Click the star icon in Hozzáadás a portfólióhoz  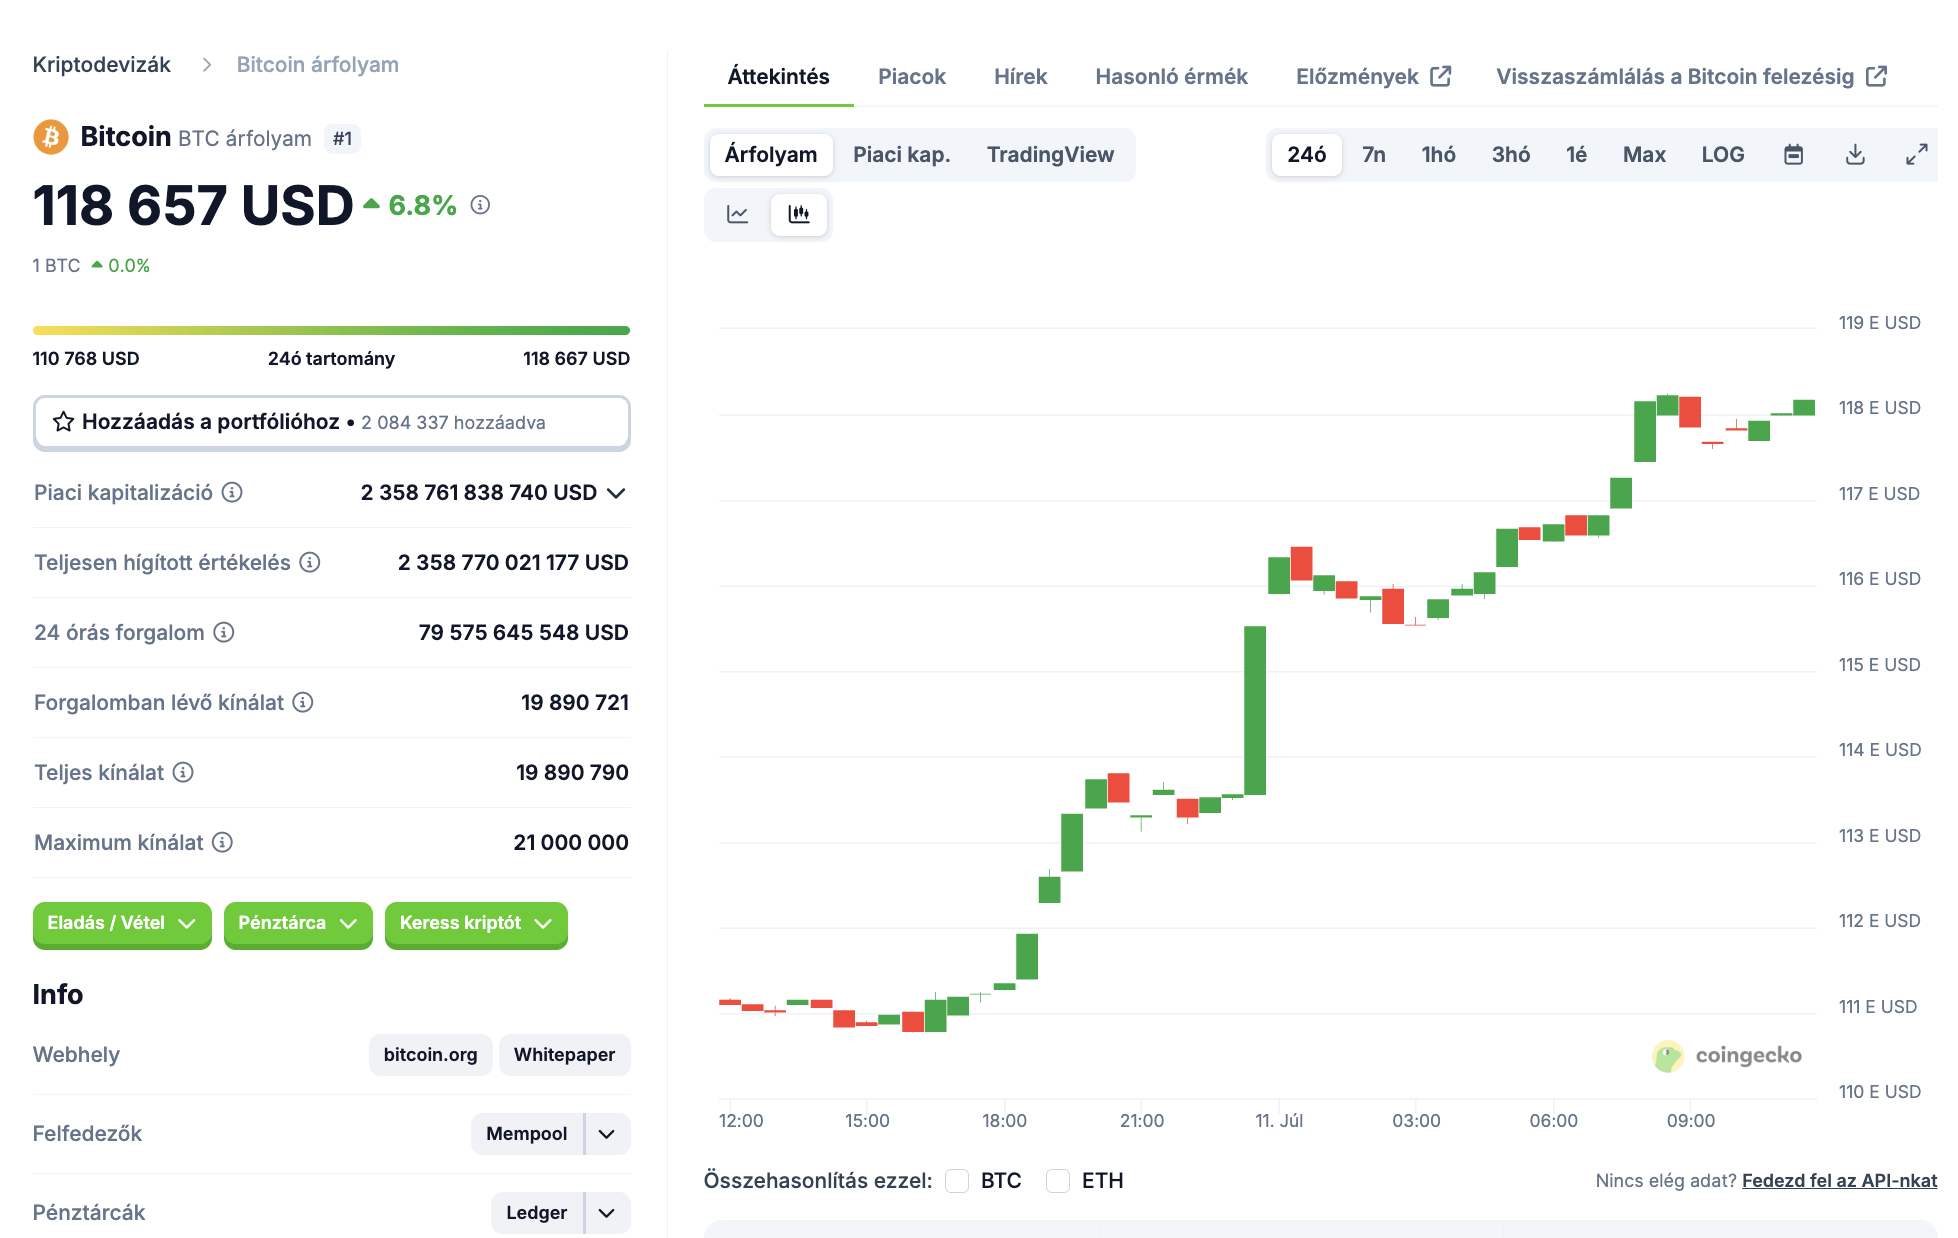(63, 422)
